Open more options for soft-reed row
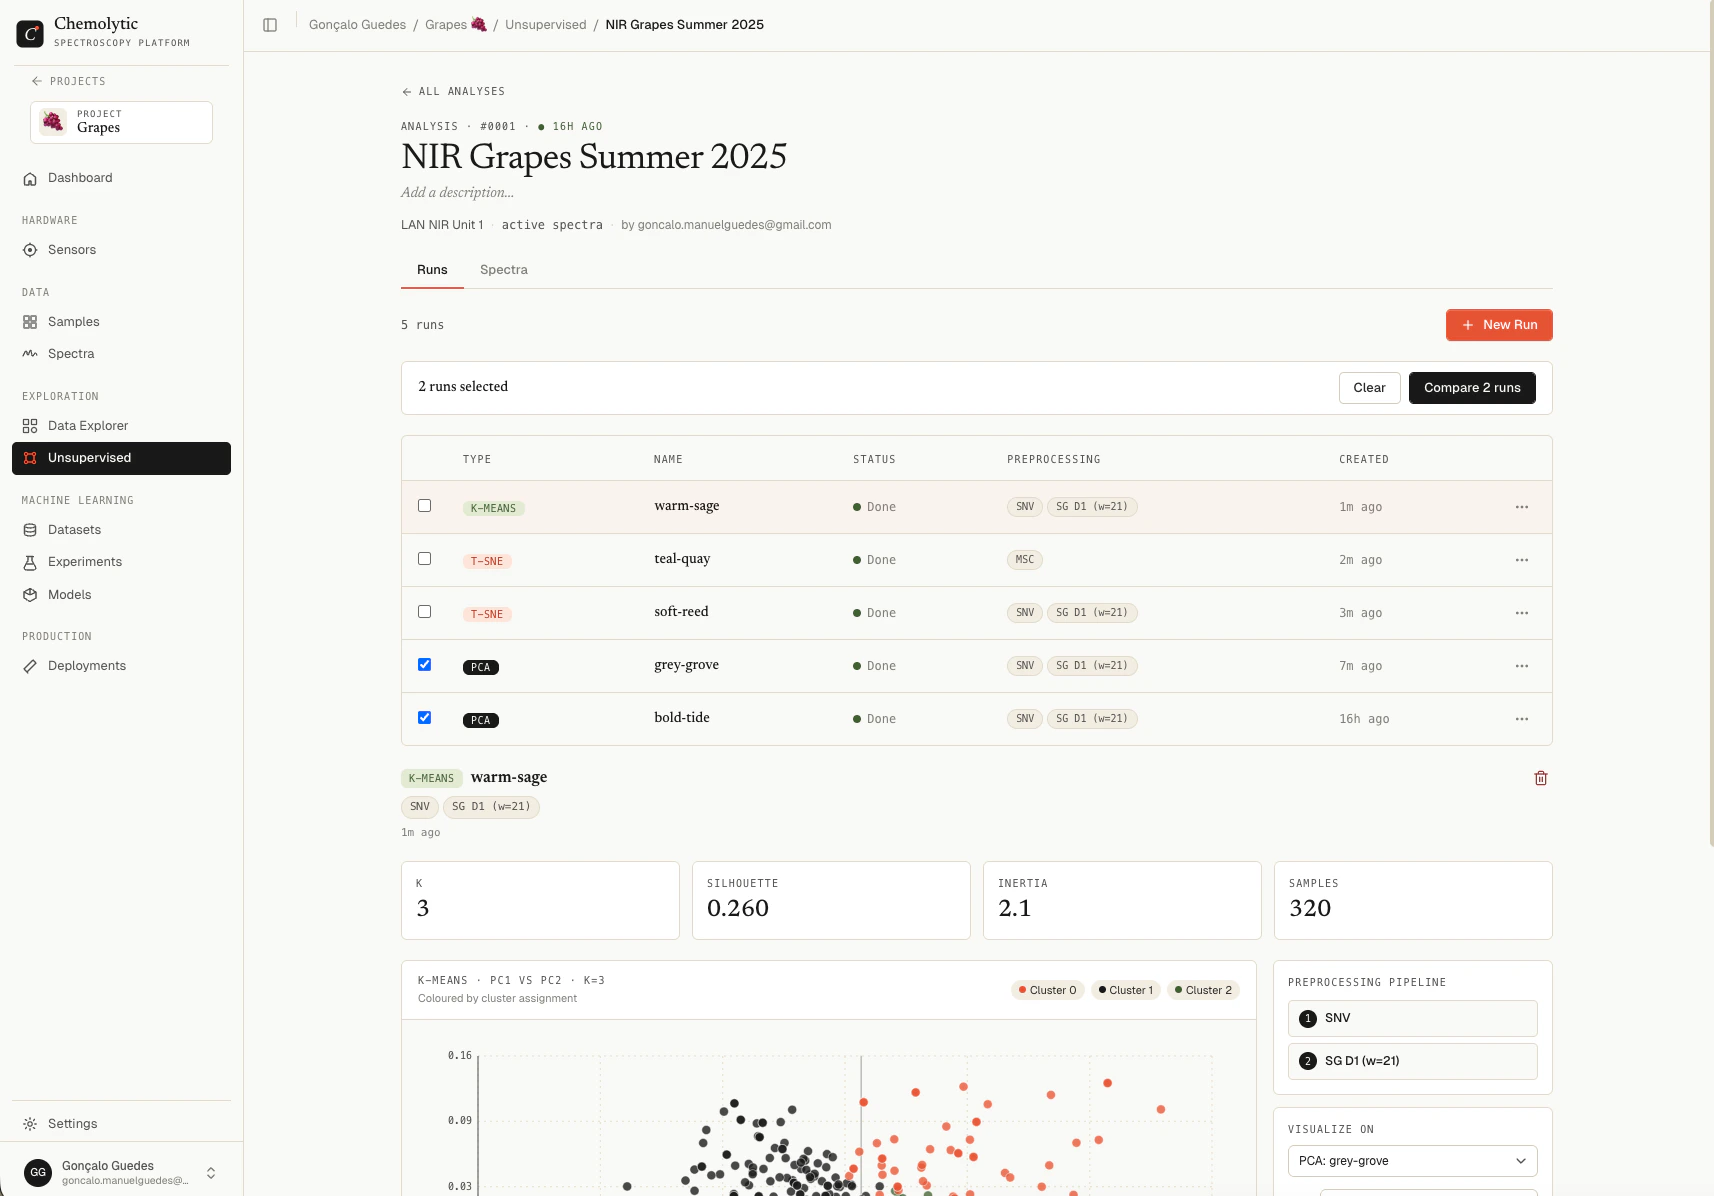This screenshot has height=1196, width=1714. pos(1522,613)
